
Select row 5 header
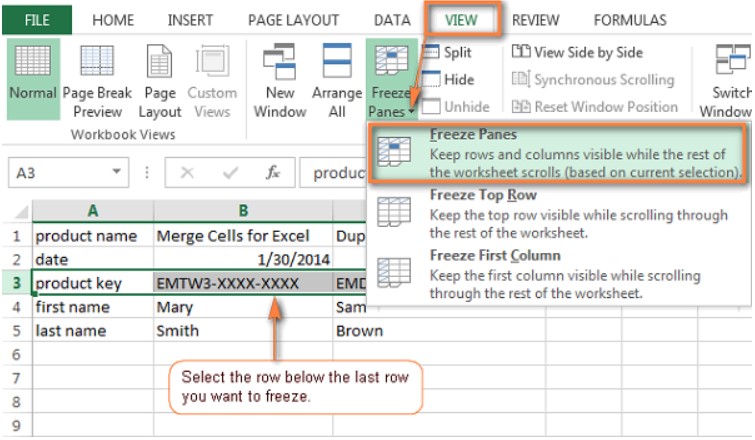[17, 331]
